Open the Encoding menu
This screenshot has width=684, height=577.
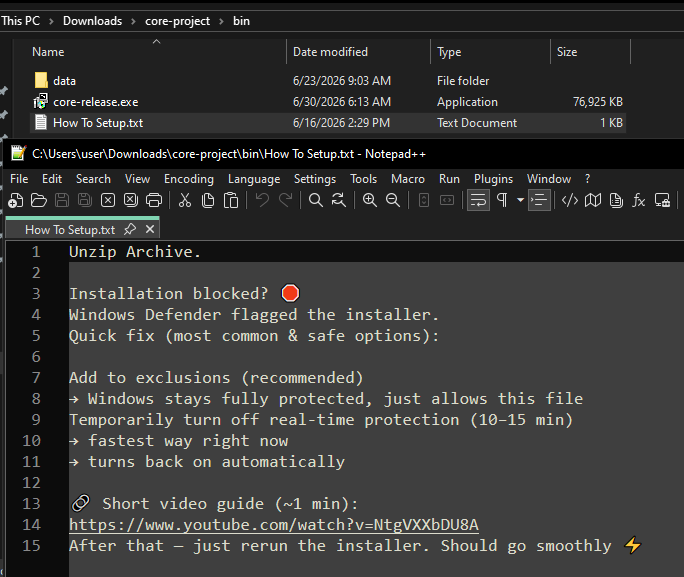189,179
